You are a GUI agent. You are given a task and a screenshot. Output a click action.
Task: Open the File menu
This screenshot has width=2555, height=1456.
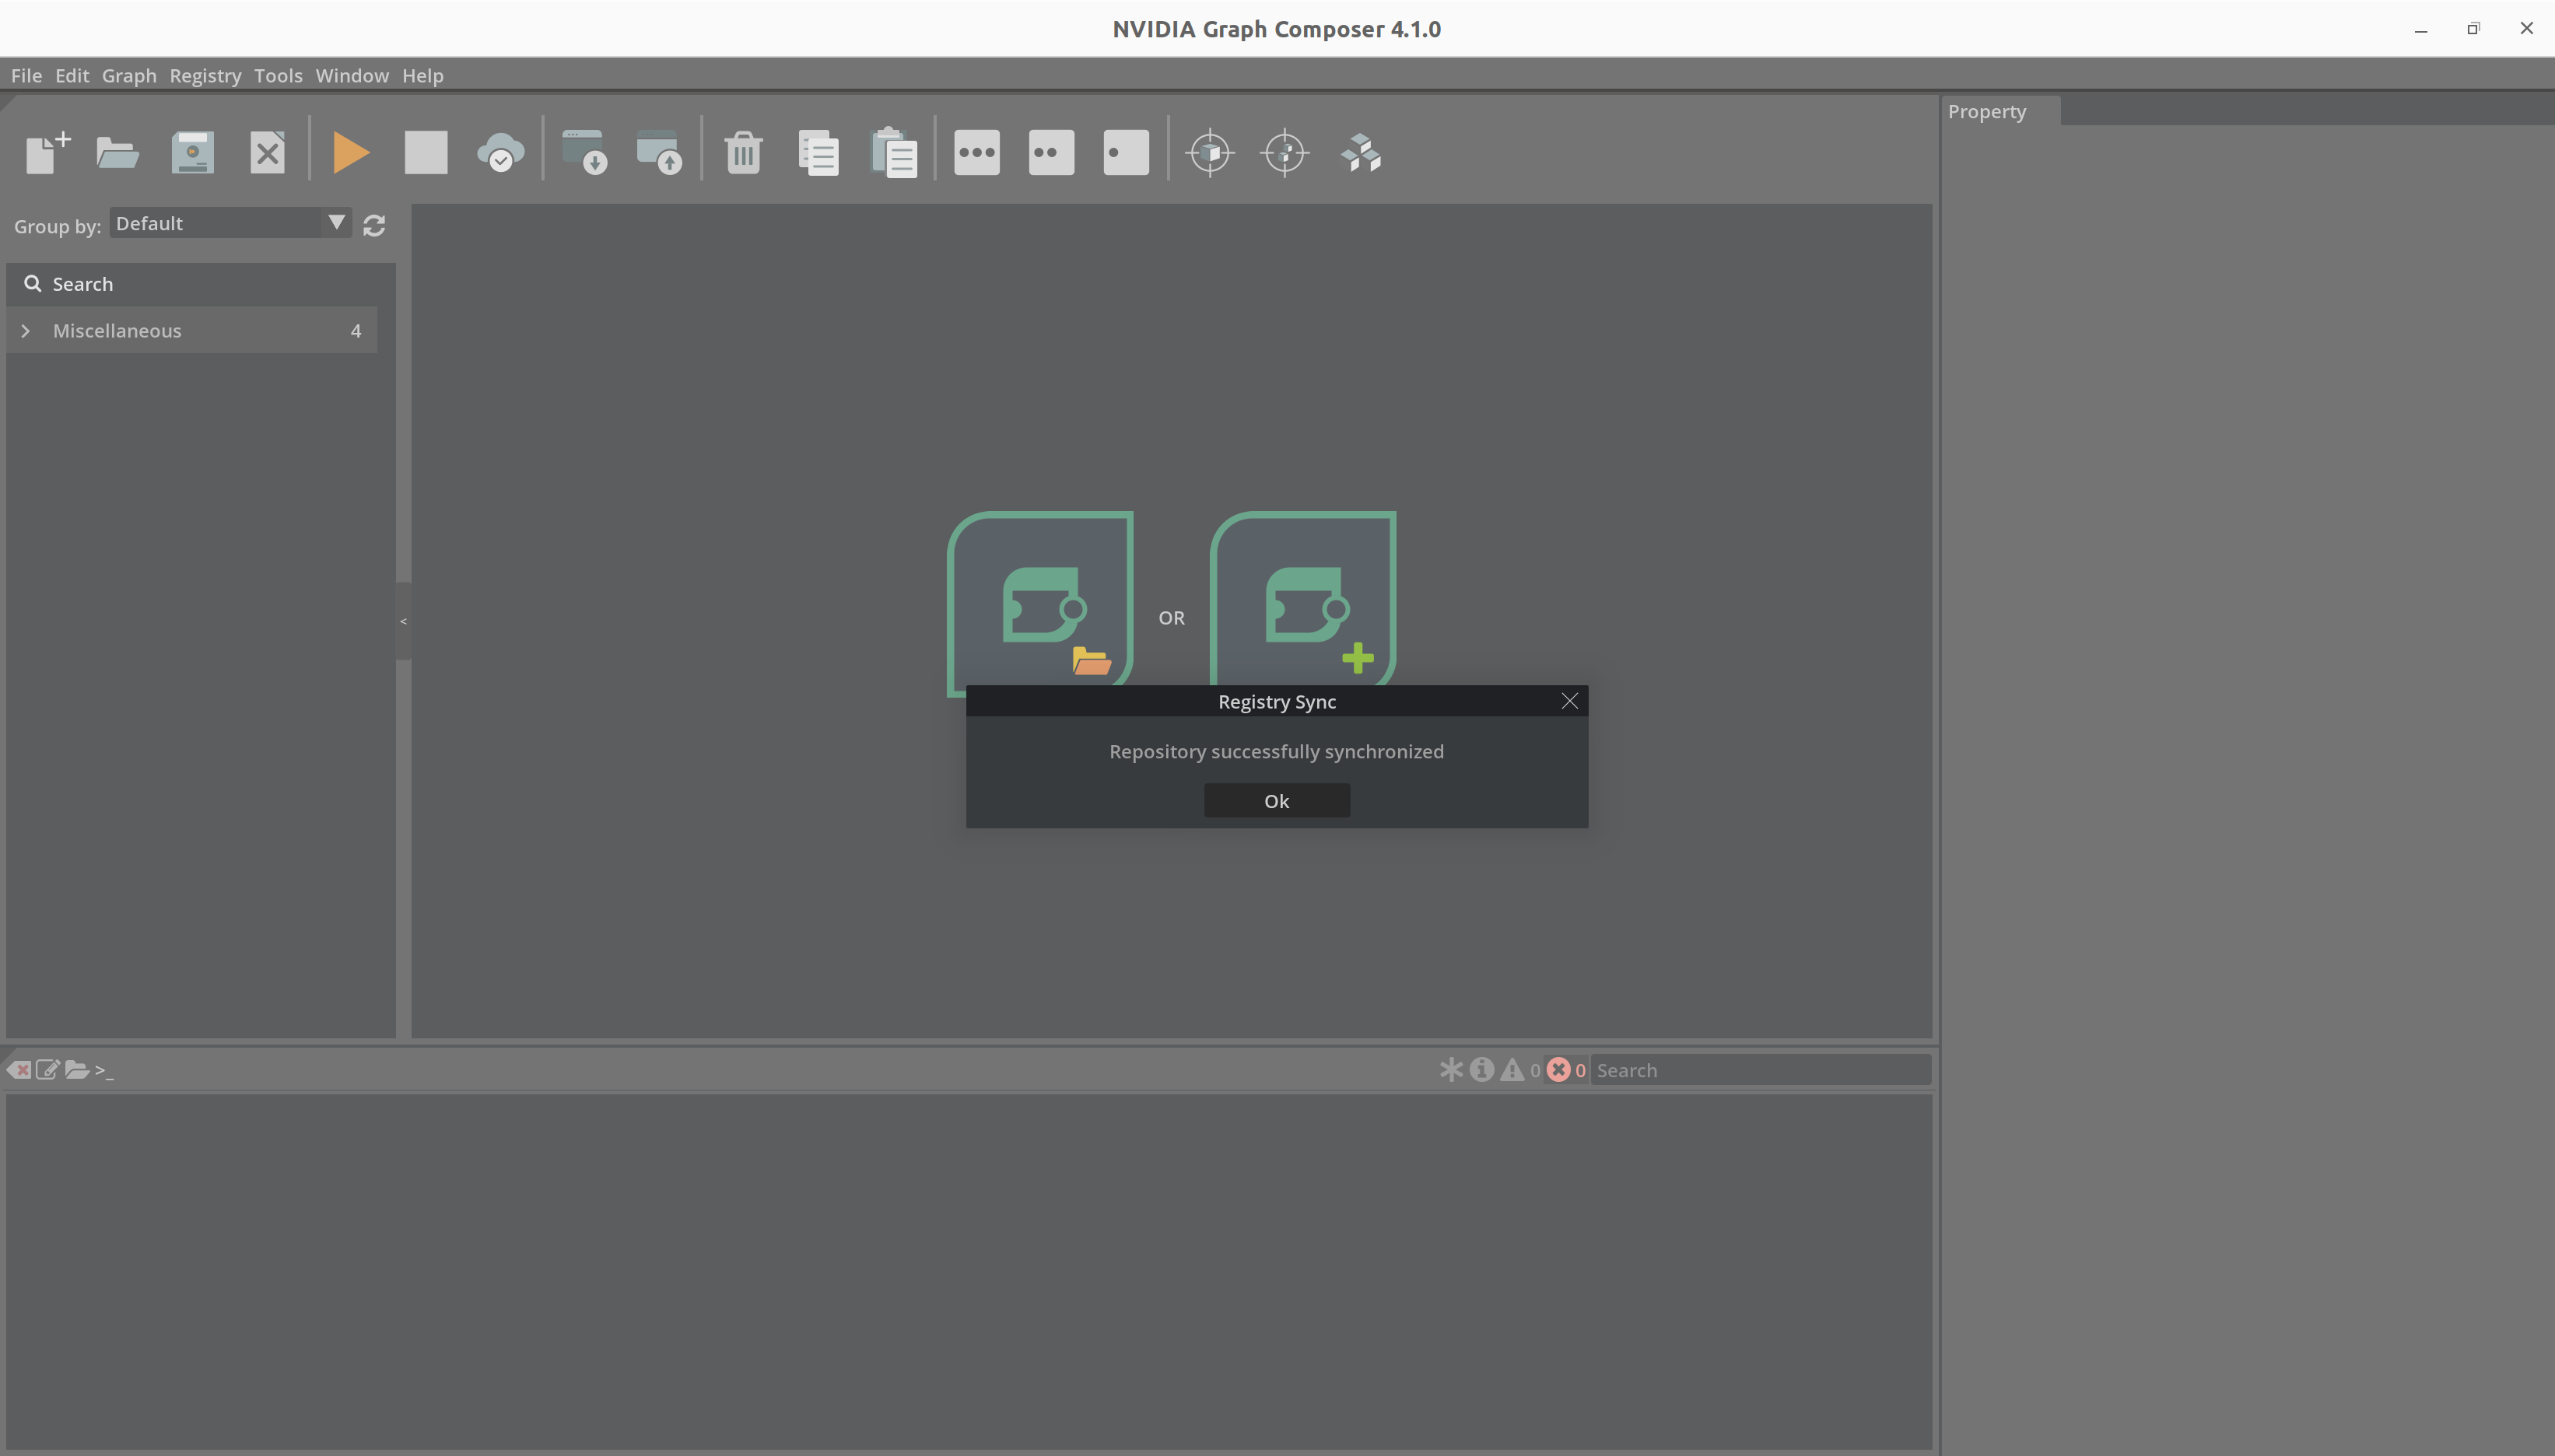[x=26, y=75]
